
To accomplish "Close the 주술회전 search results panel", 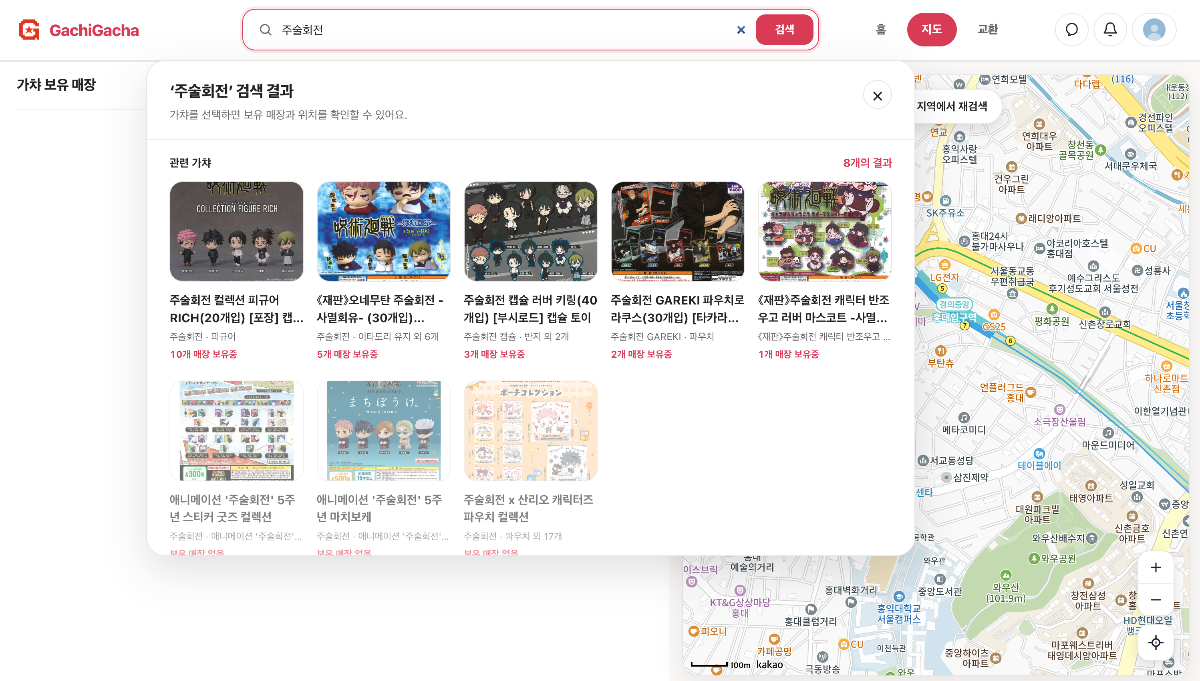I will coord(877,96).
